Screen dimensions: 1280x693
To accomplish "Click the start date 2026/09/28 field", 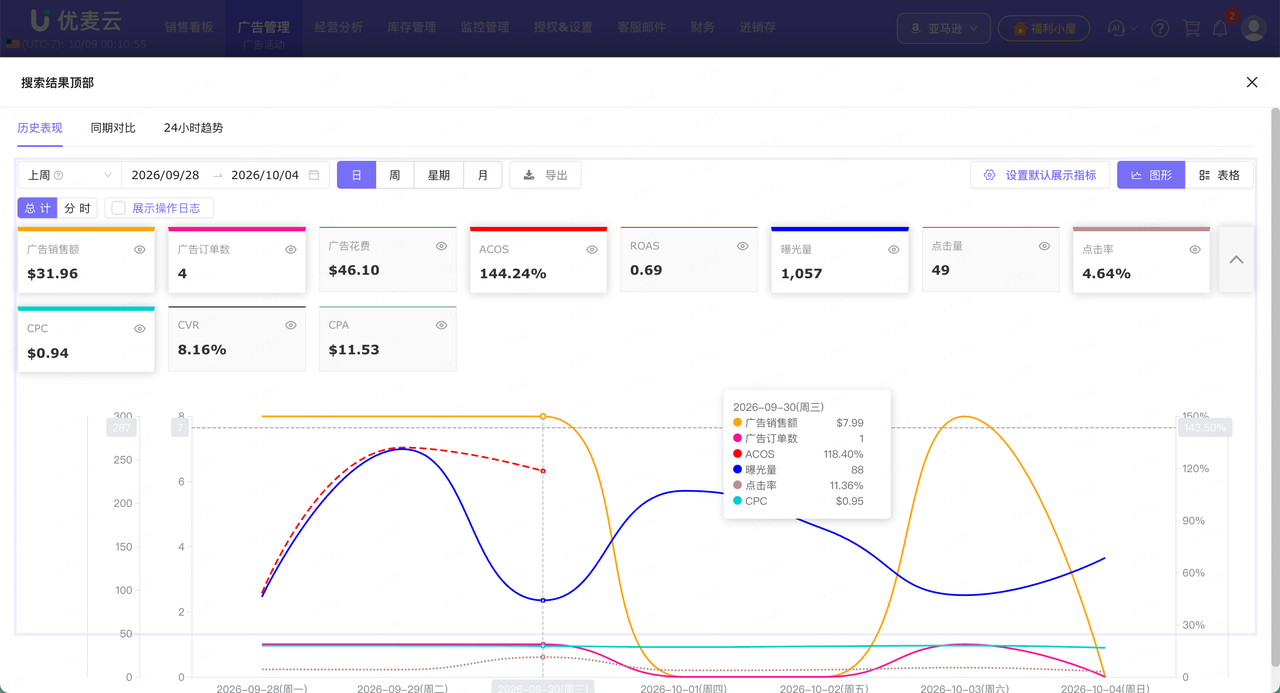I will tap(166, 175).
